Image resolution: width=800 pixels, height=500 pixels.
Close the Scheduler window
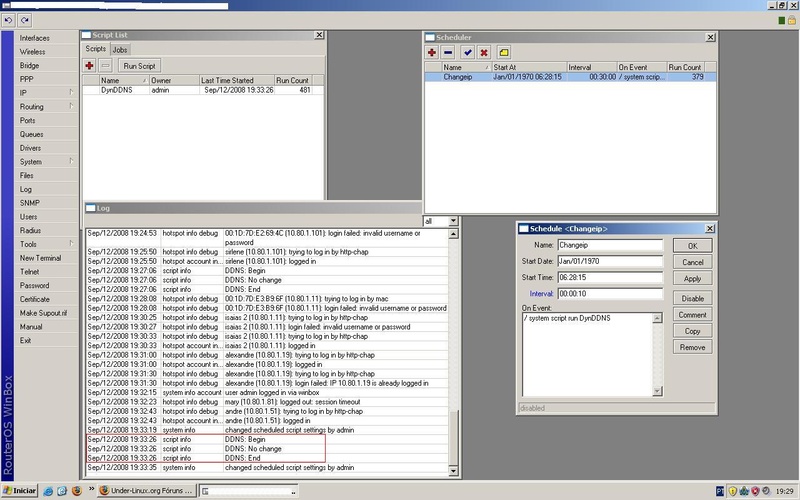(x=710, y=37)
